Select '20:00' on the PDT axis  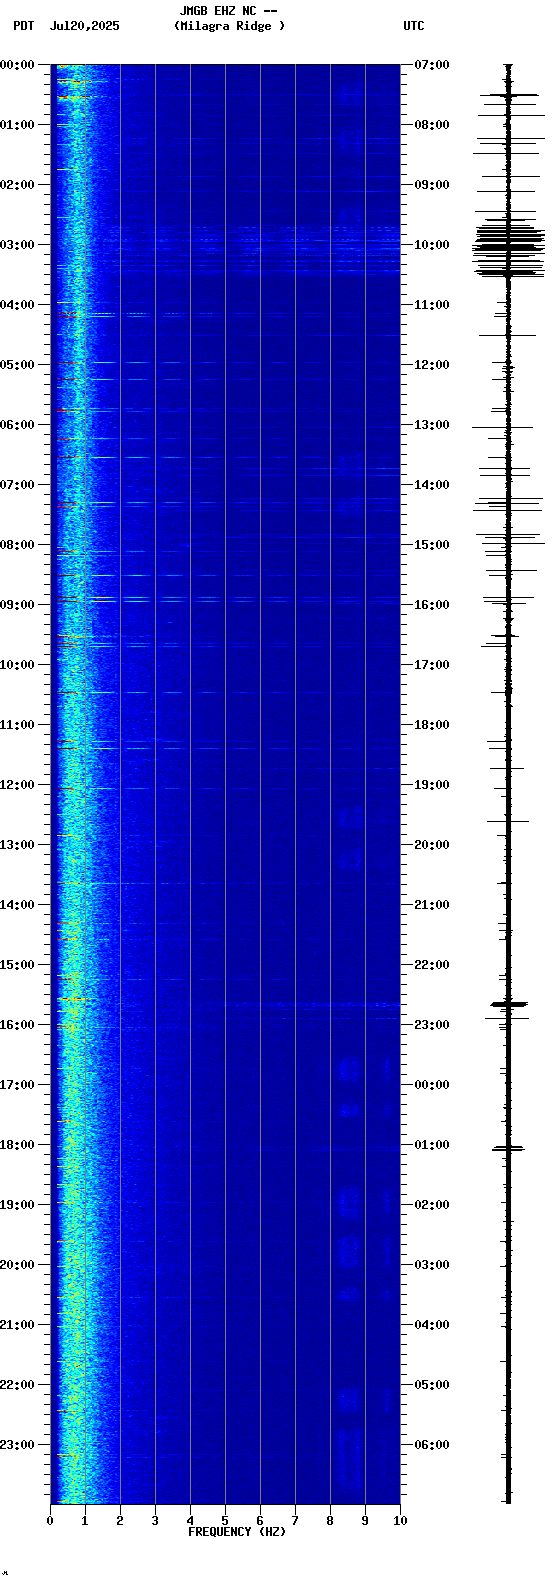(x=17, y=1265)
